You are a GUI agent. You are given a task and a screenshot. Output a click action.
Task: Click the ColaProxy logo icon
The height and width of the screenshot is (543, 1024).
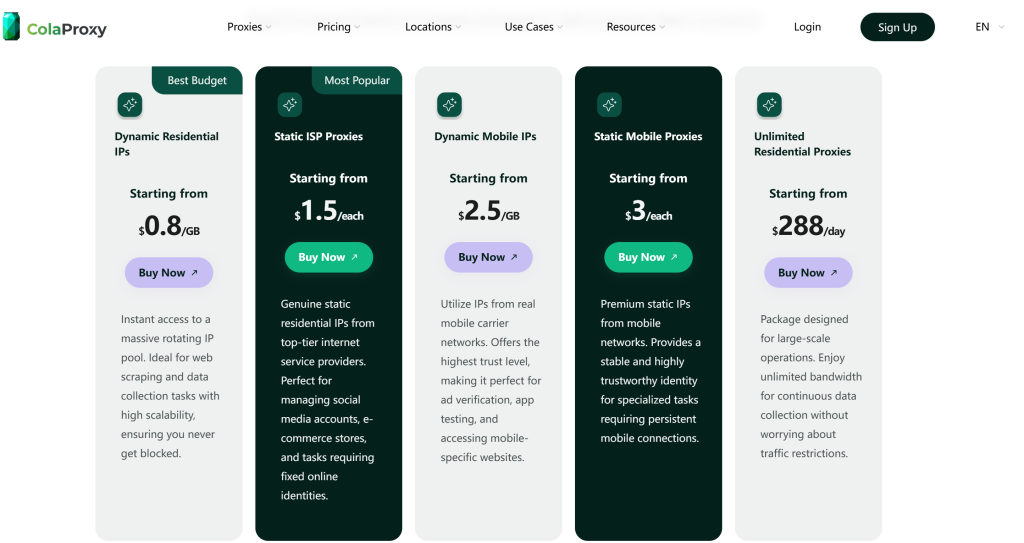[x=11, y=27]
